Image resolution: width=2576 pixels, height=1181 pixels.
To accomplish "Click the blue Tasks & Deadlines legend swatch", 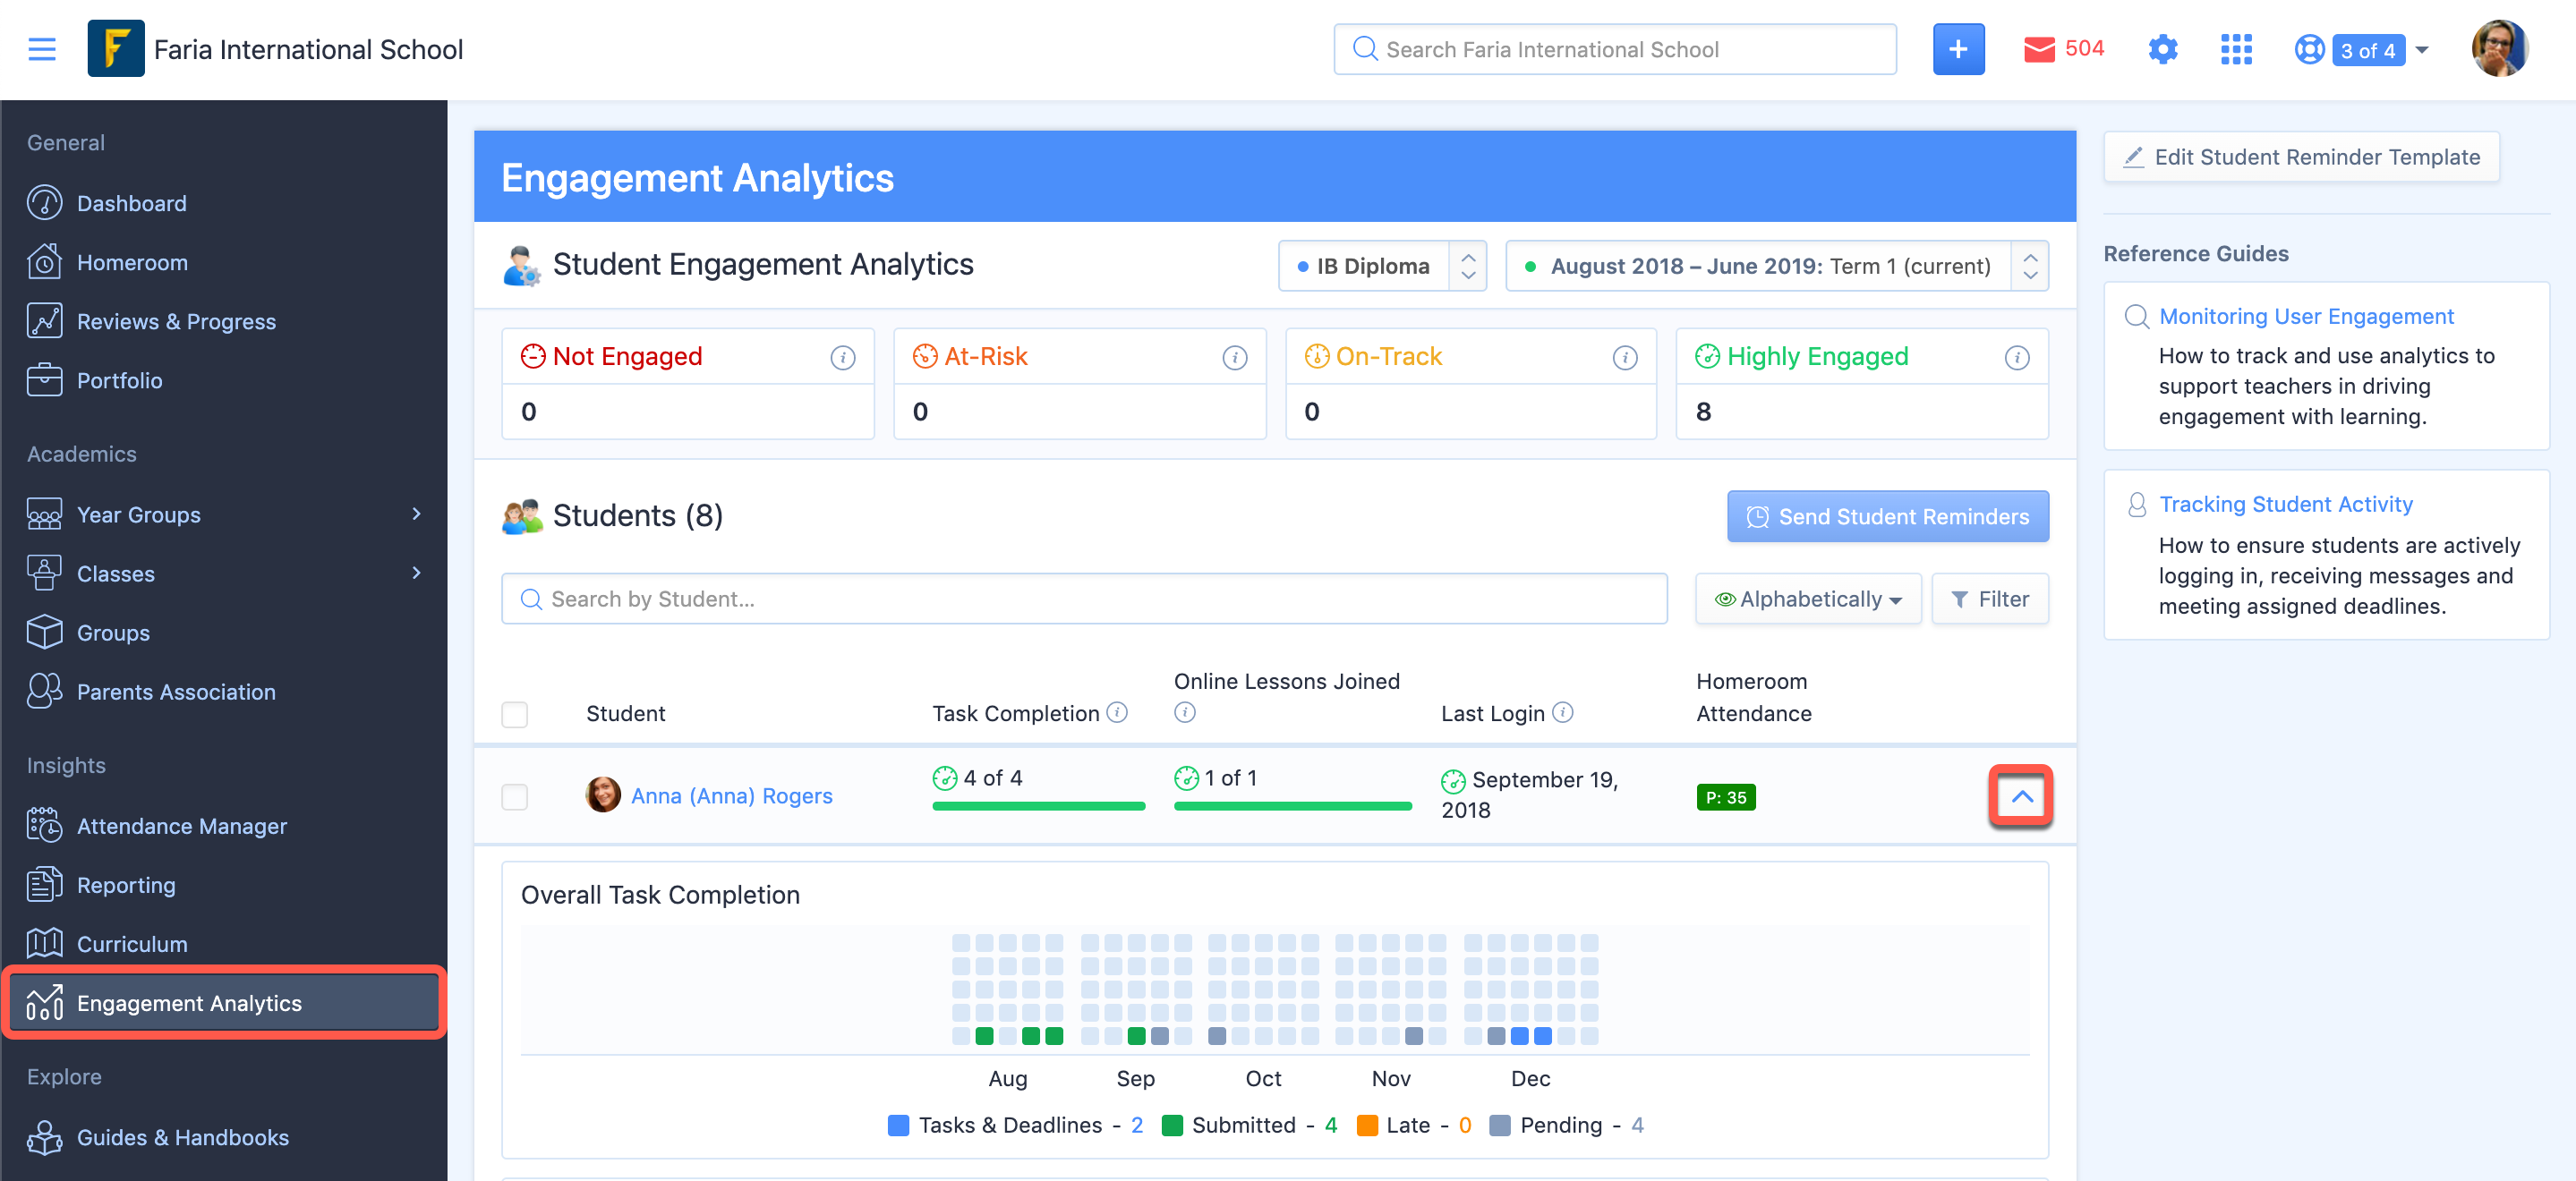I will [898, 1125].
